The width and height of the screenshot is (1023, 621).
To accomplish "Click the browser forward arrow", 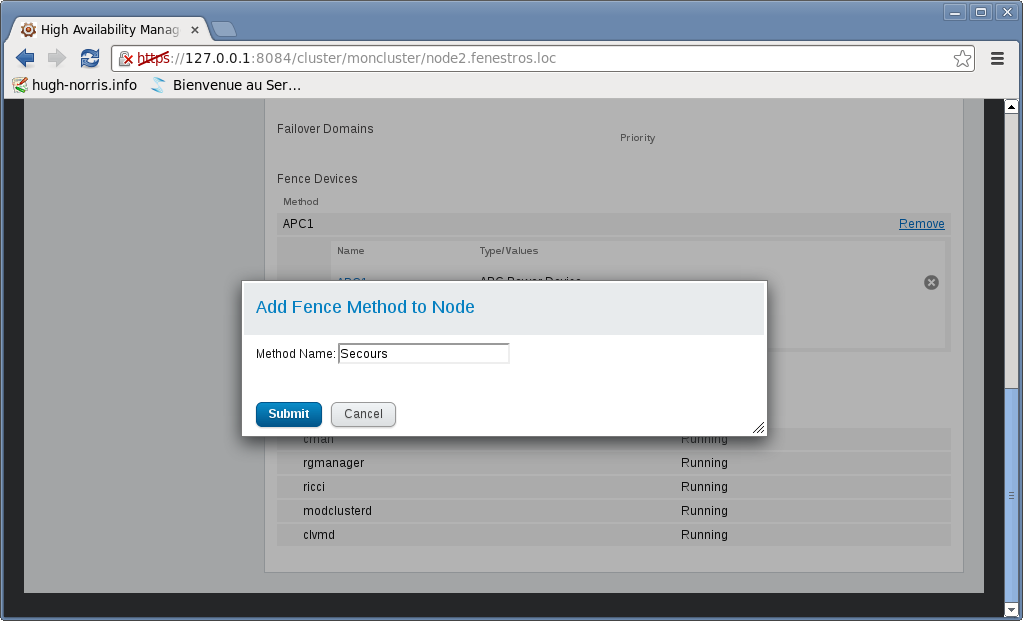I will [56, 58].
